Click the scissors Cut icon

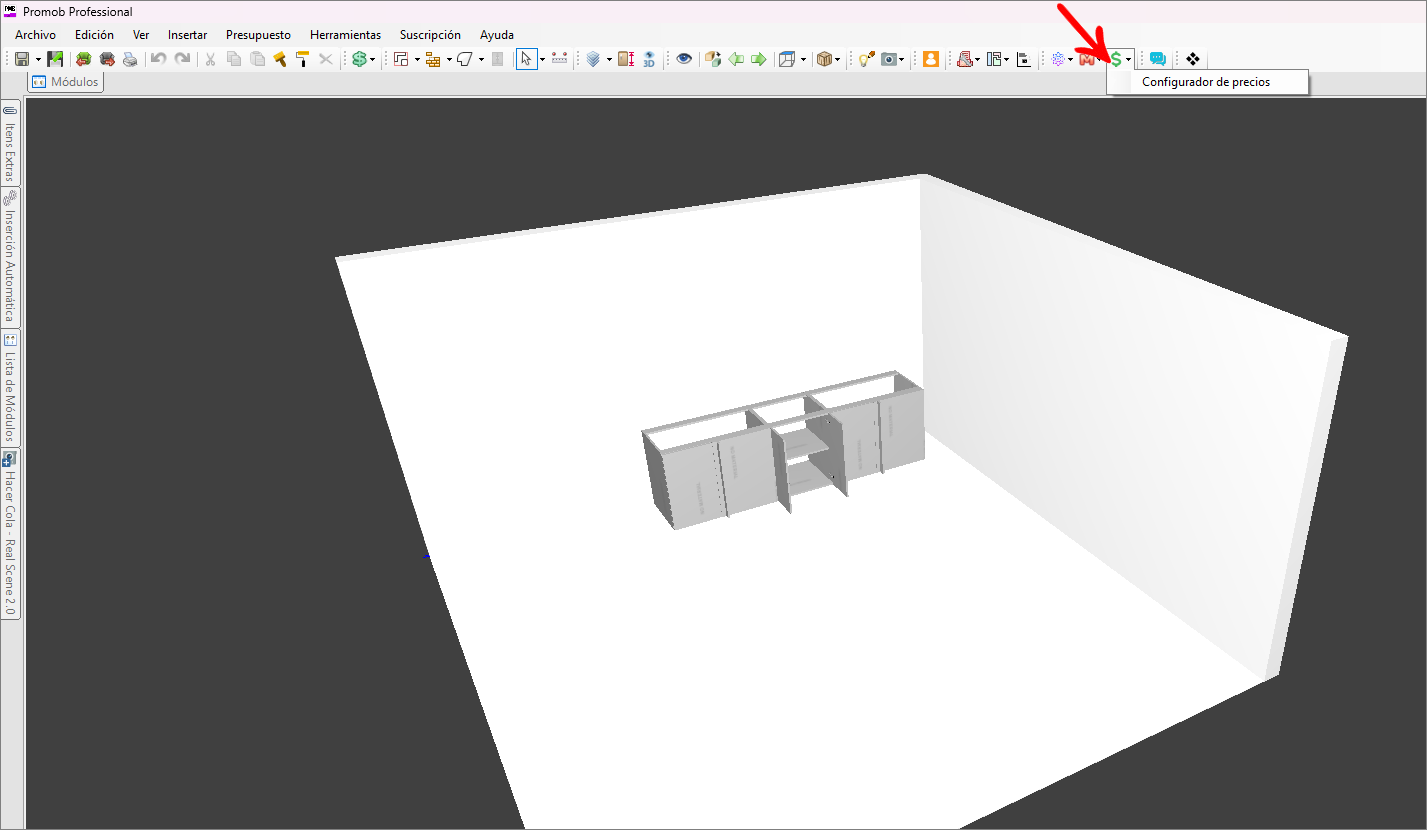210,60
